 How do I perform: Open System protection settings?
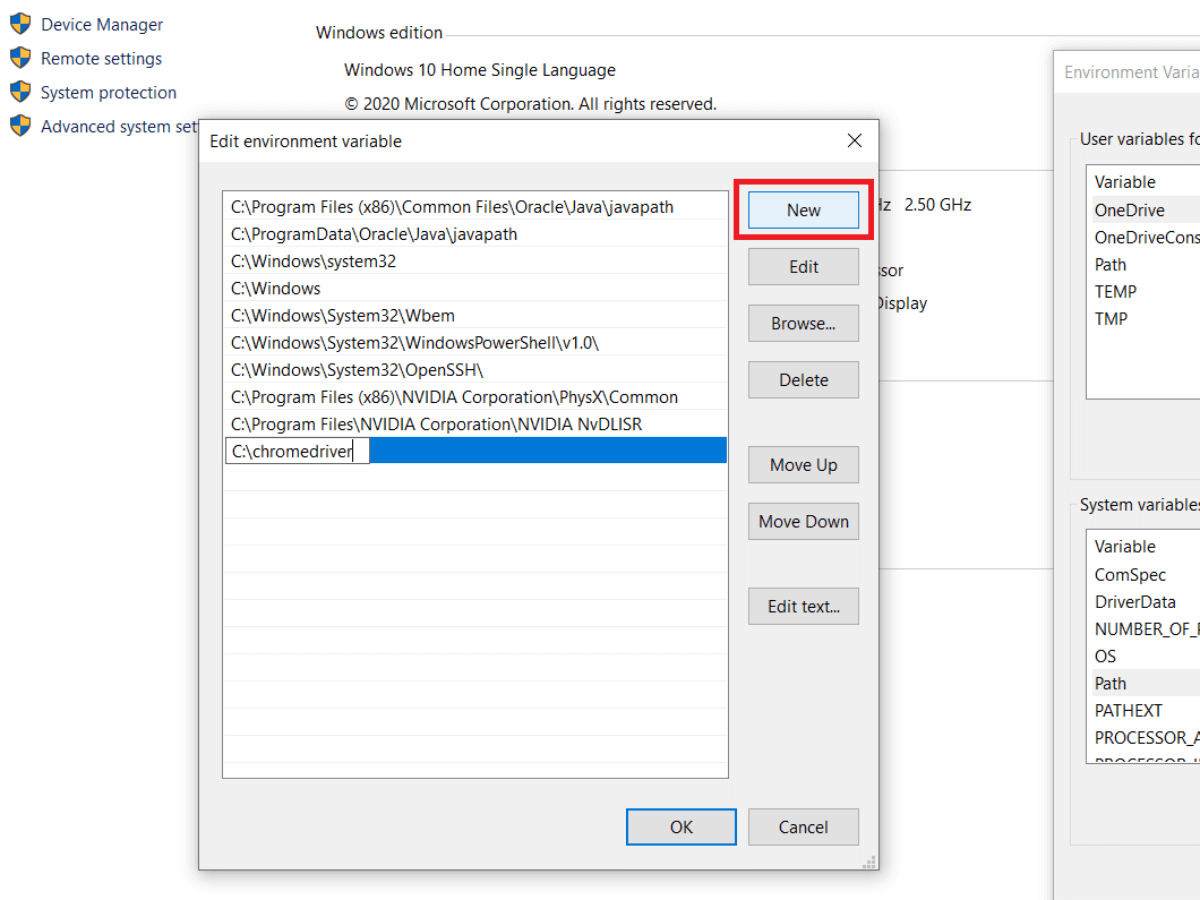pos(107,92)
